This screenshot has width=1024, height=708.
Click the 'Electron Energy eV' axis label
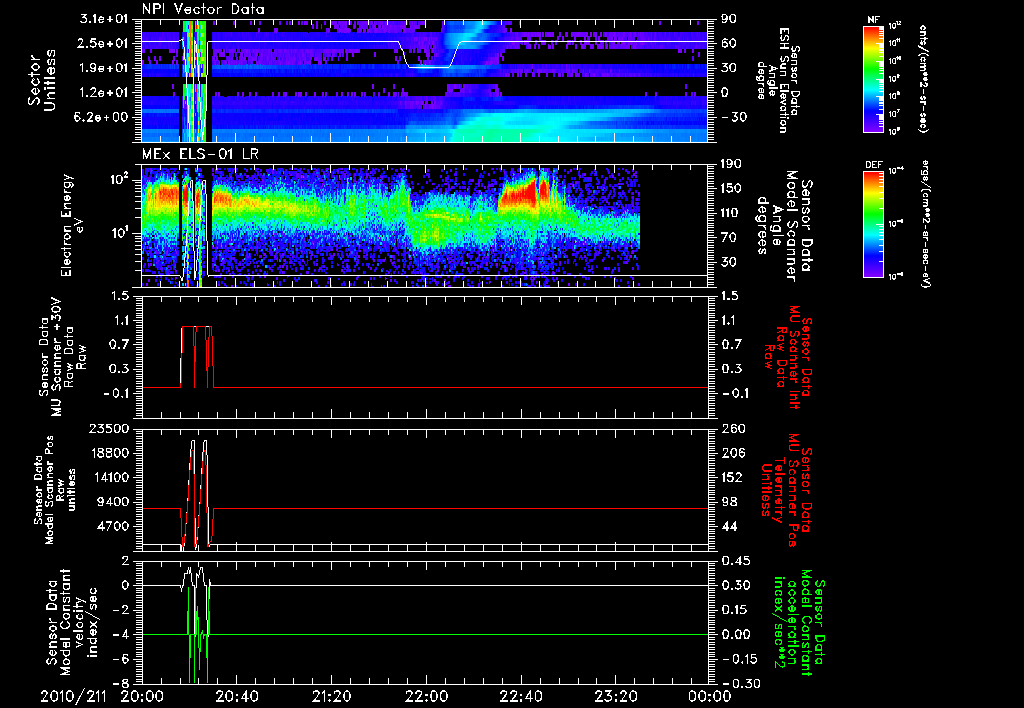point(74,225)
